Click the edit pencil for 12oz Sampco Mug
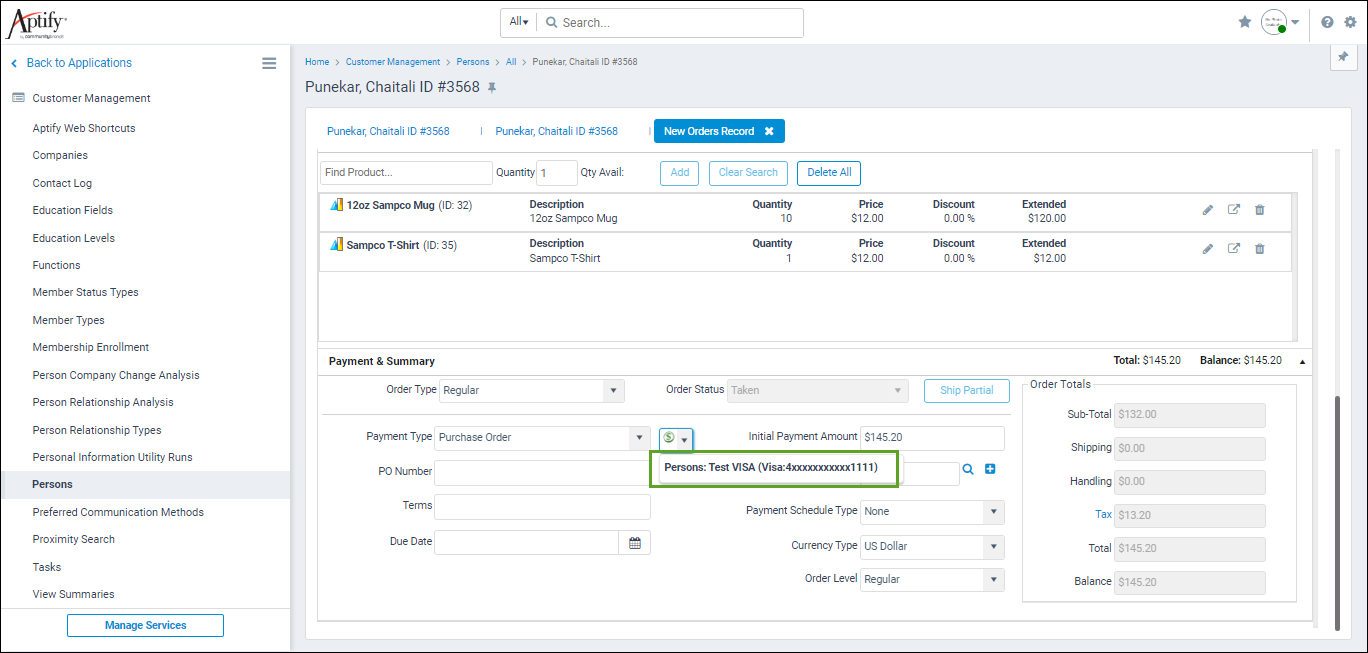The height and width of the screenshot is (653, 1368). click(1208, 210)
